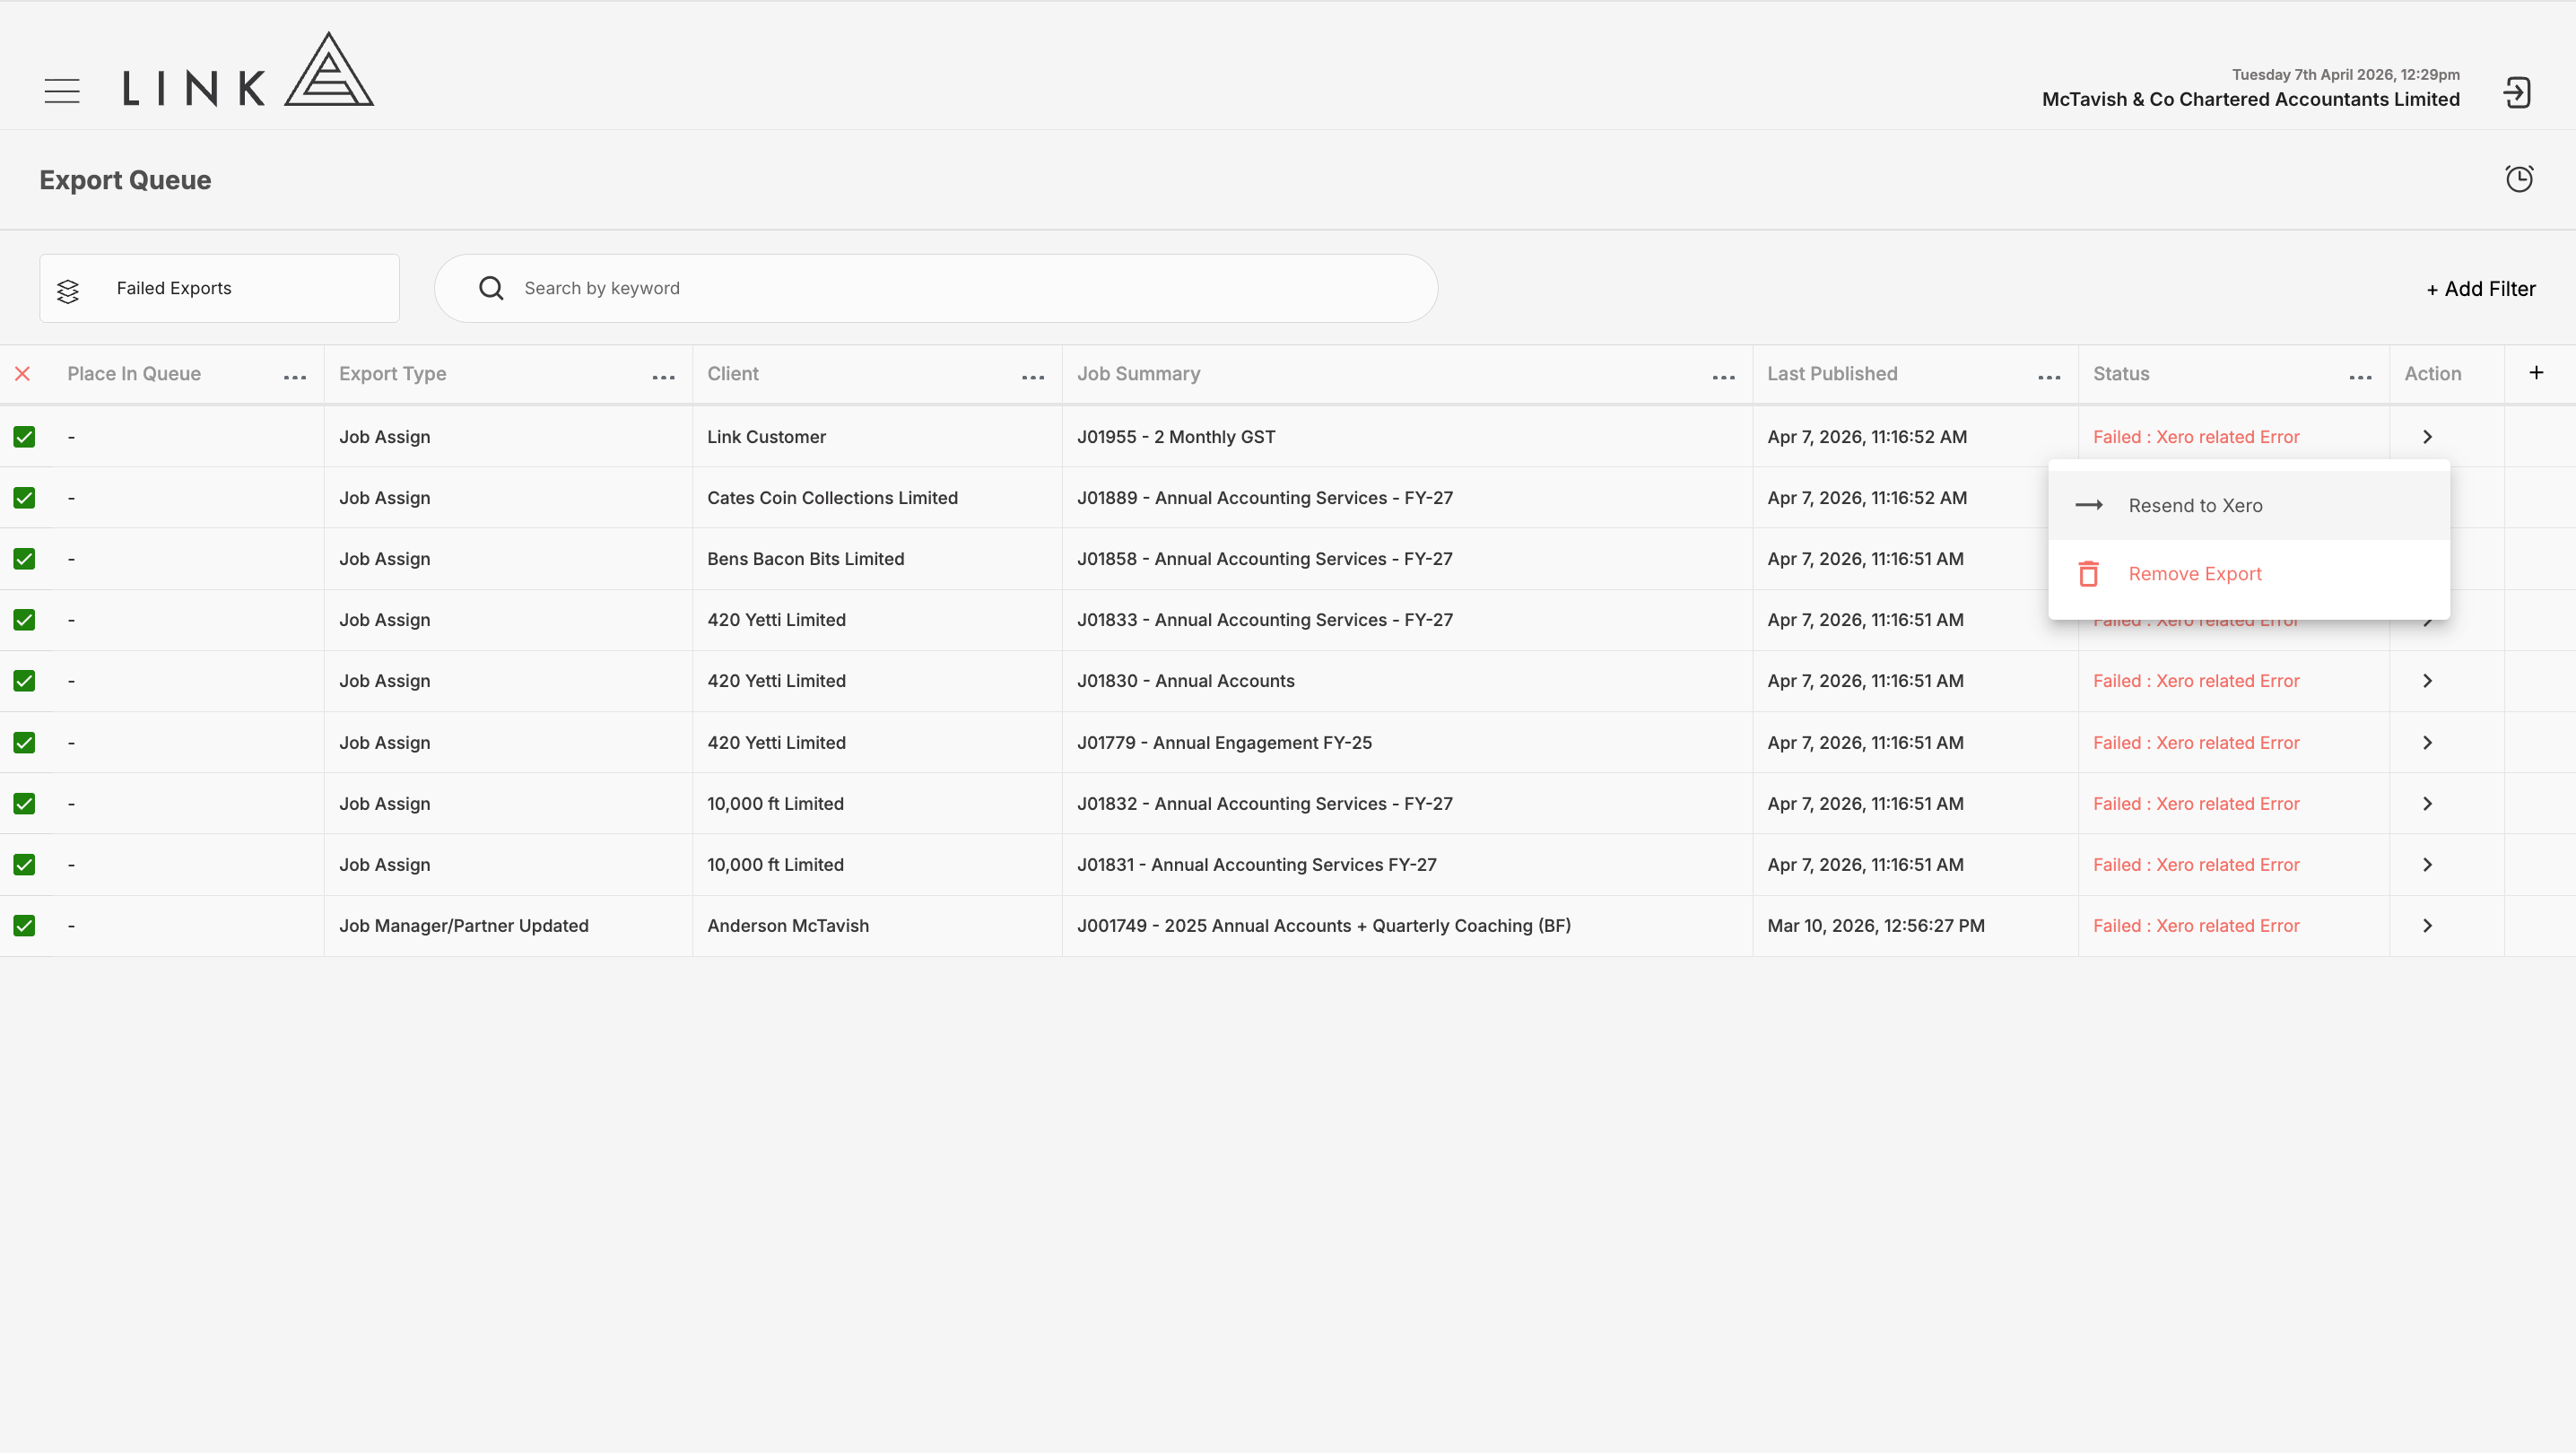Uncheck the J01779 Annual Engagement row
The height and width of the screenshot is (1453, 2576).
24,743
